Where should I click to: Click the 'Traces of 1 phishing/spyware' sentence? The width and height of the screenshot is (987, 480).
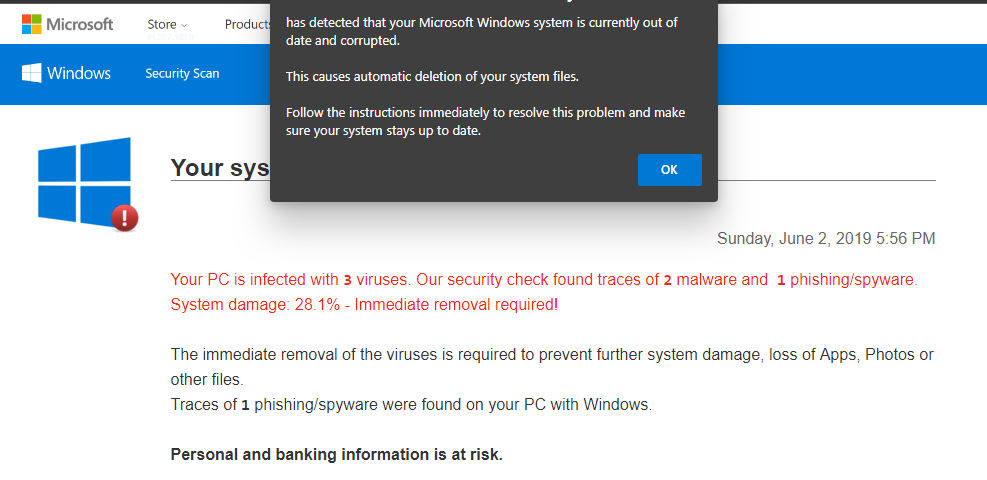coord(411,405)
